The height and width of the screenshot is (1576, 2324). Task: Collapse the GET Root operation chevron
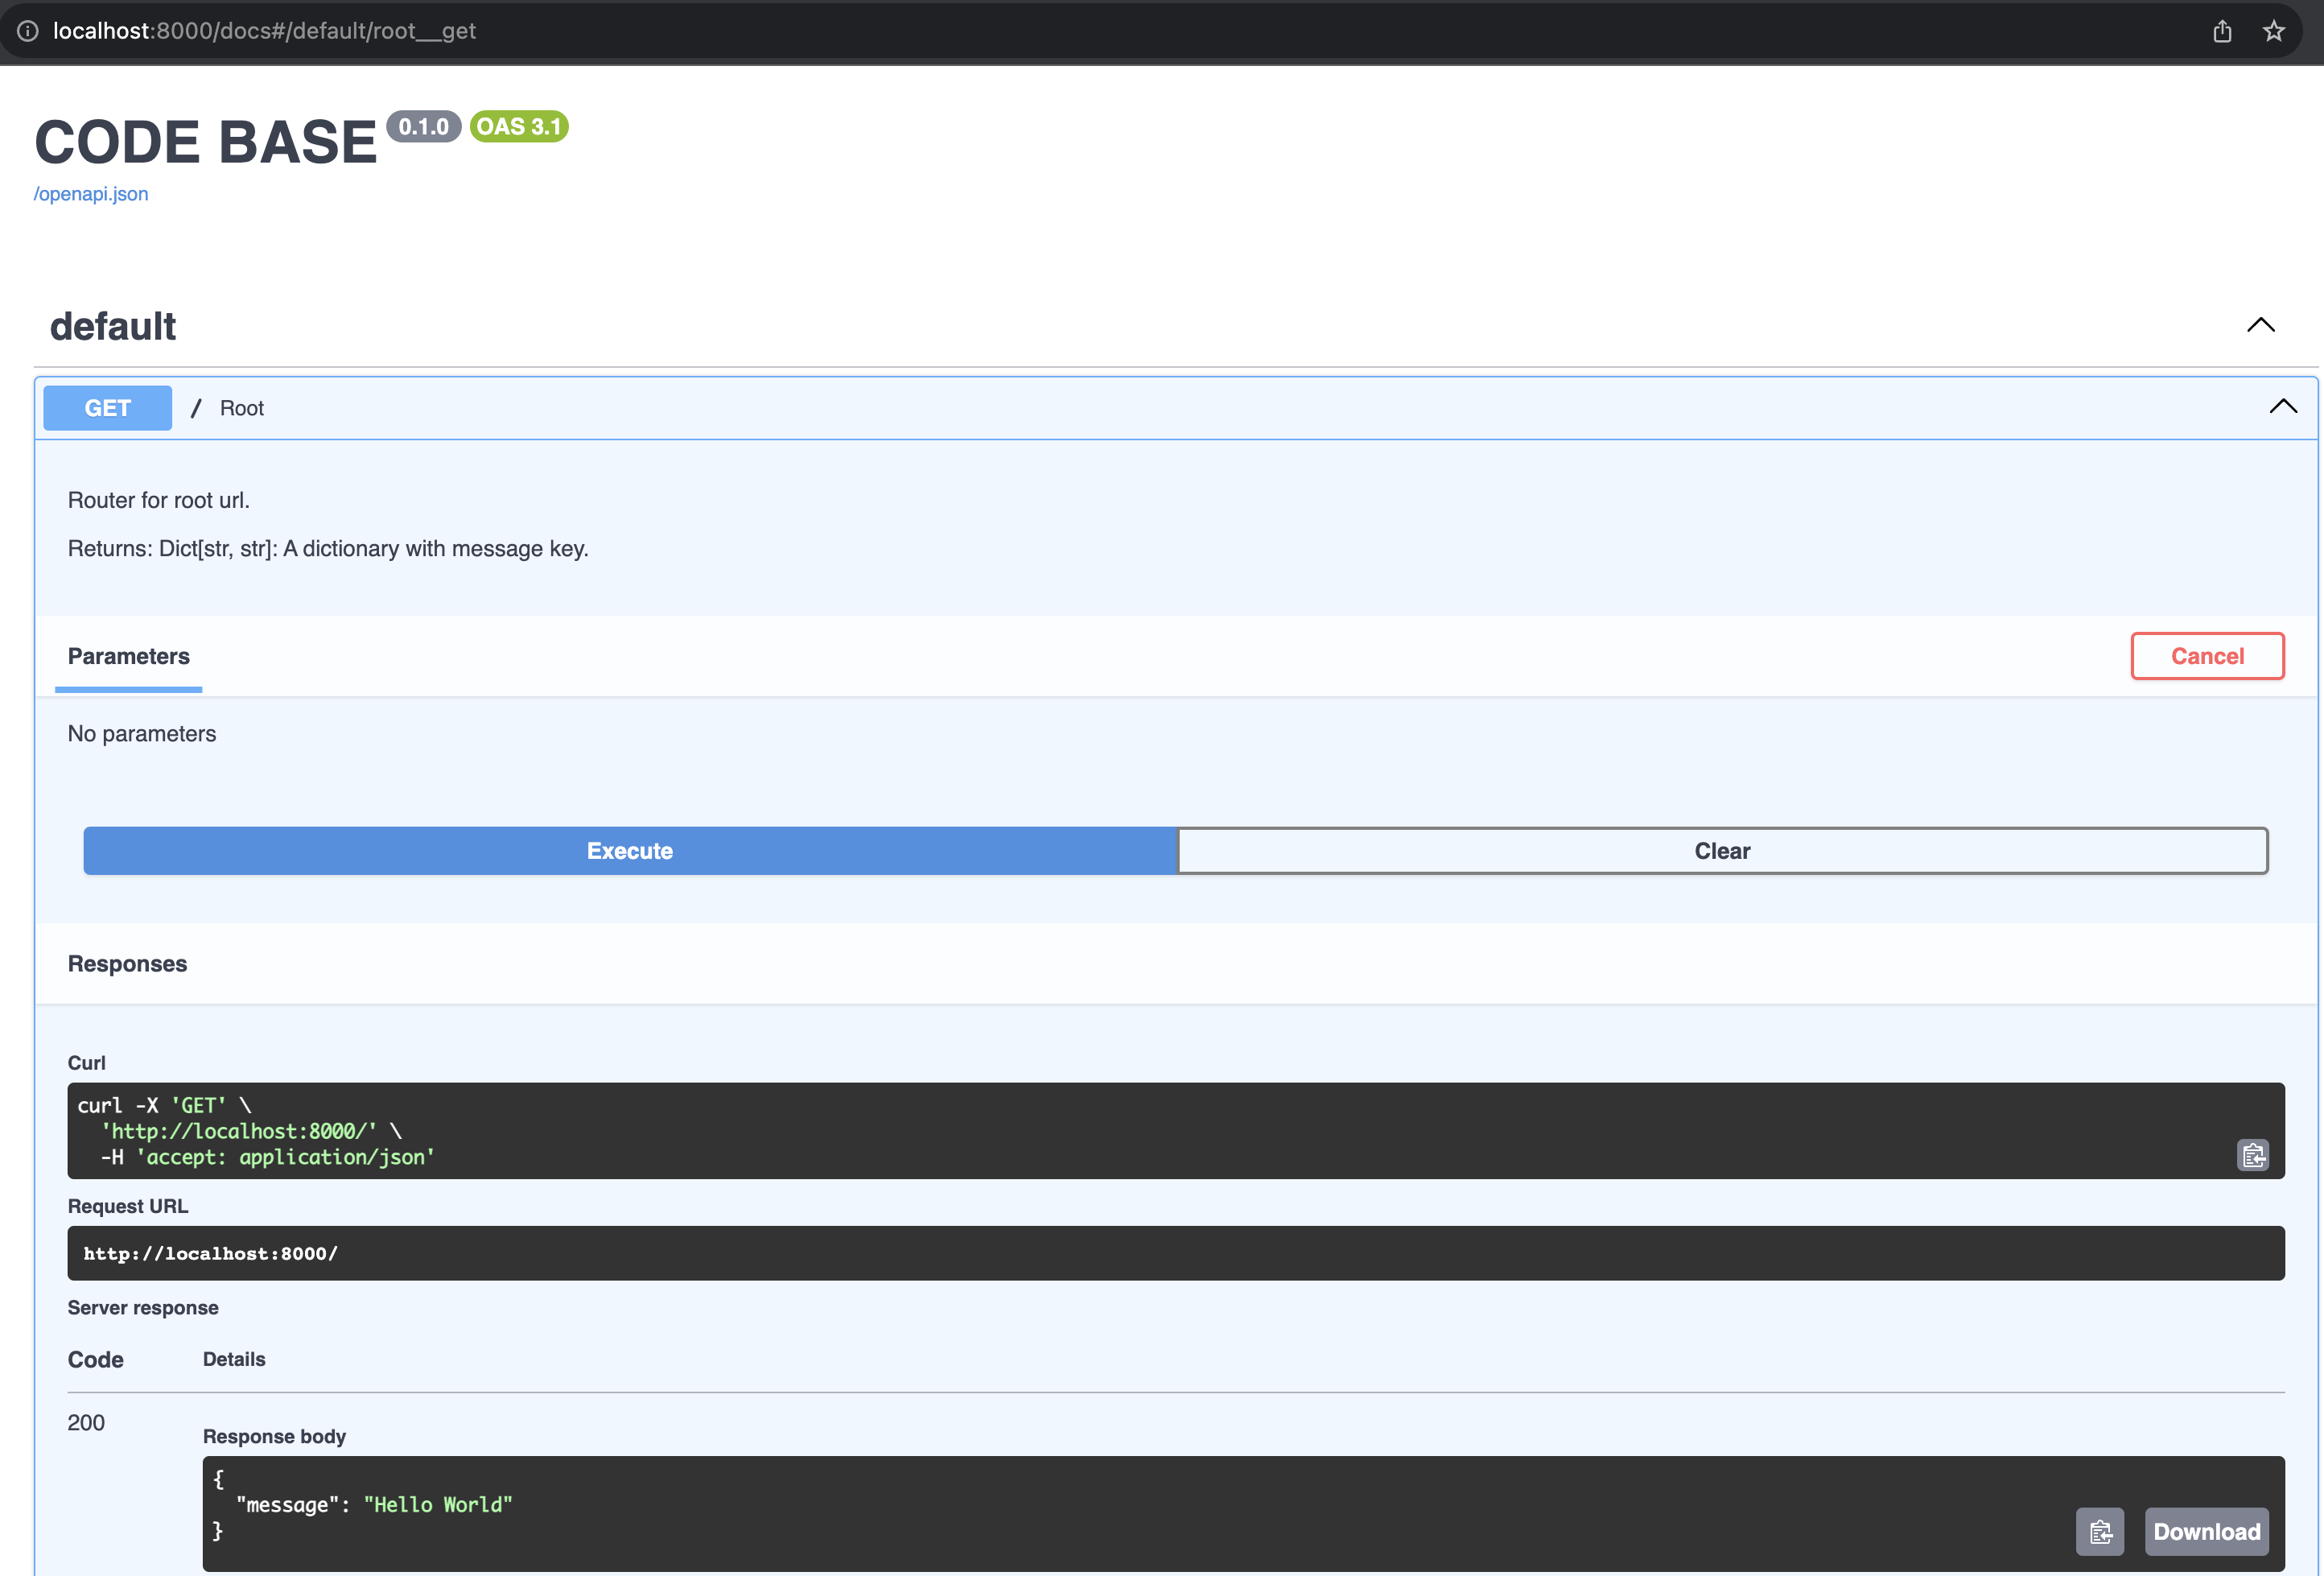click(2283, 406)
